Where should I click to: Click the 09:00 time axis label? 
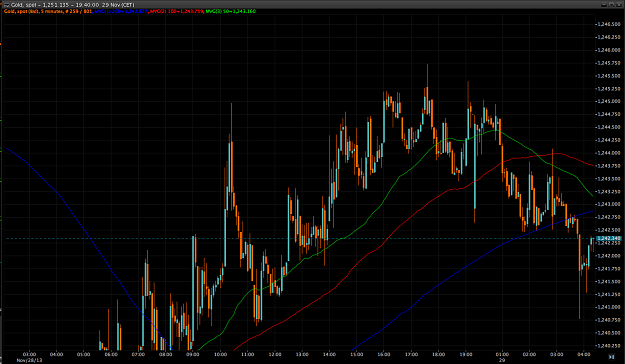tap(193, 354)
